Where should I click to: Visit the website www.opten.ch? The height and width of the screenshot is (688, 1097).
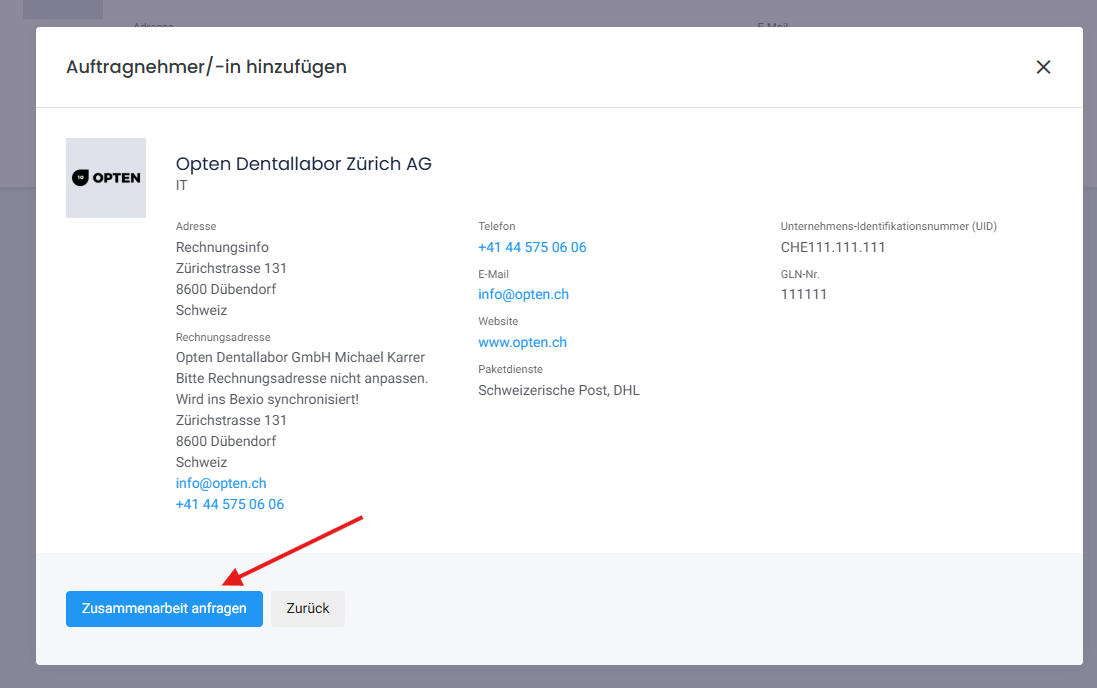(x=523, y=342)
